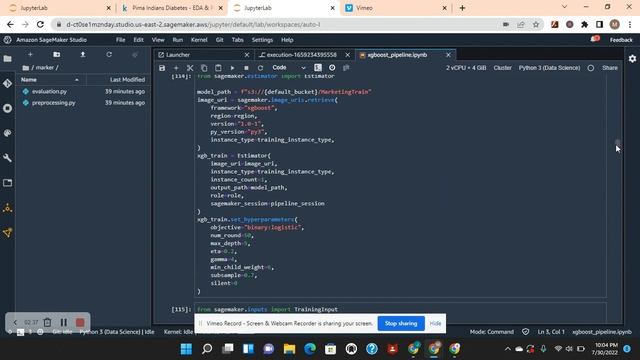Image resolution: width=640 pixels, height=360 pixels.
Task: Click the 2 vCPU + 4 GiB instance selector
Action: pos(466,68)
